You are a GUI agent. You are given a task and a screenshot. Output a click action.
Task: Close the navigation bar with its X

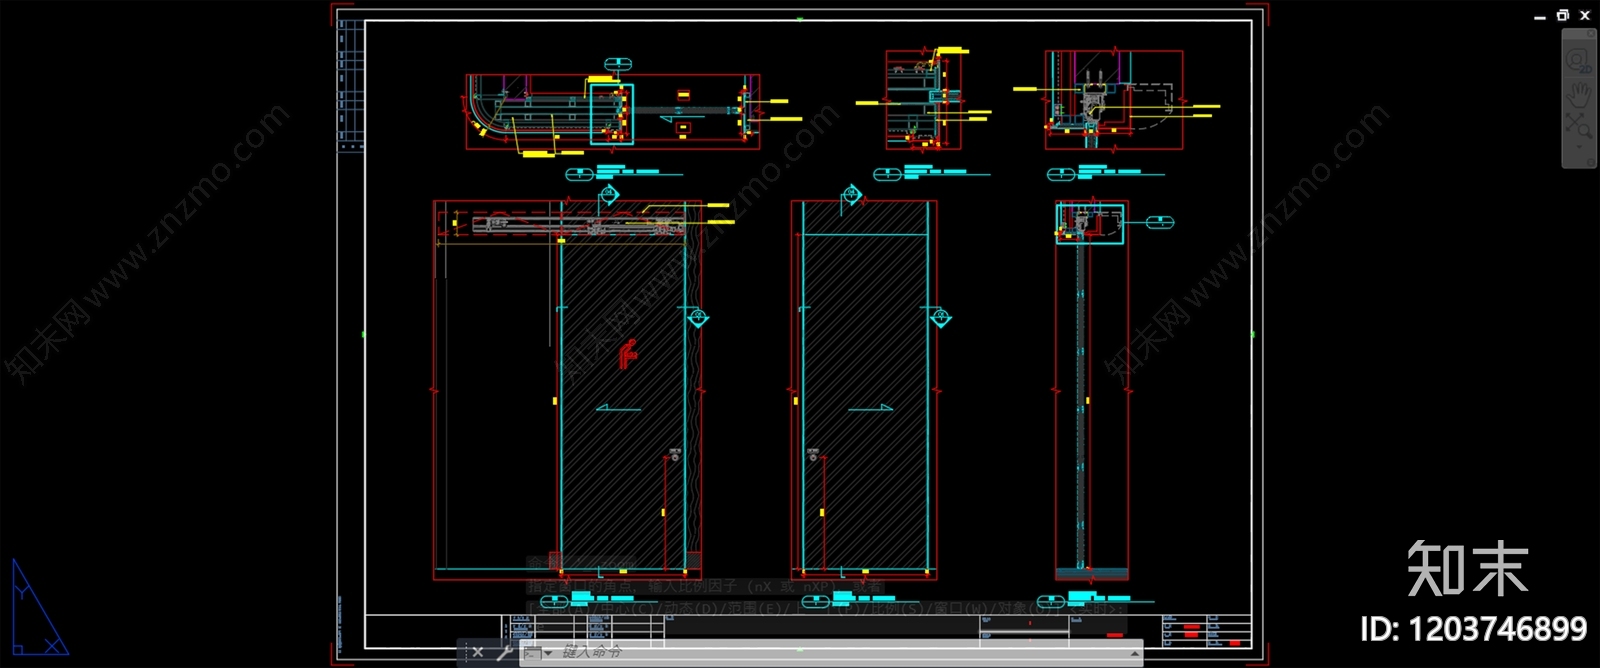point(1591,35)
